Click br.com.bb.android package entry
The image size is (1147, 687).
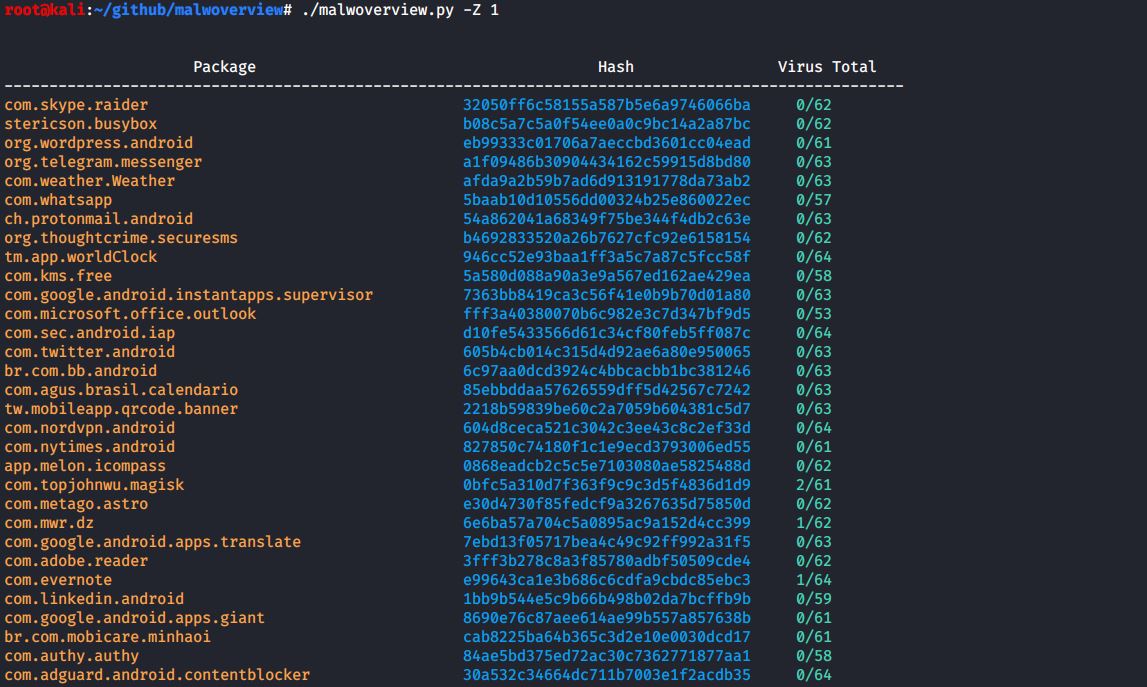point(80,372)
